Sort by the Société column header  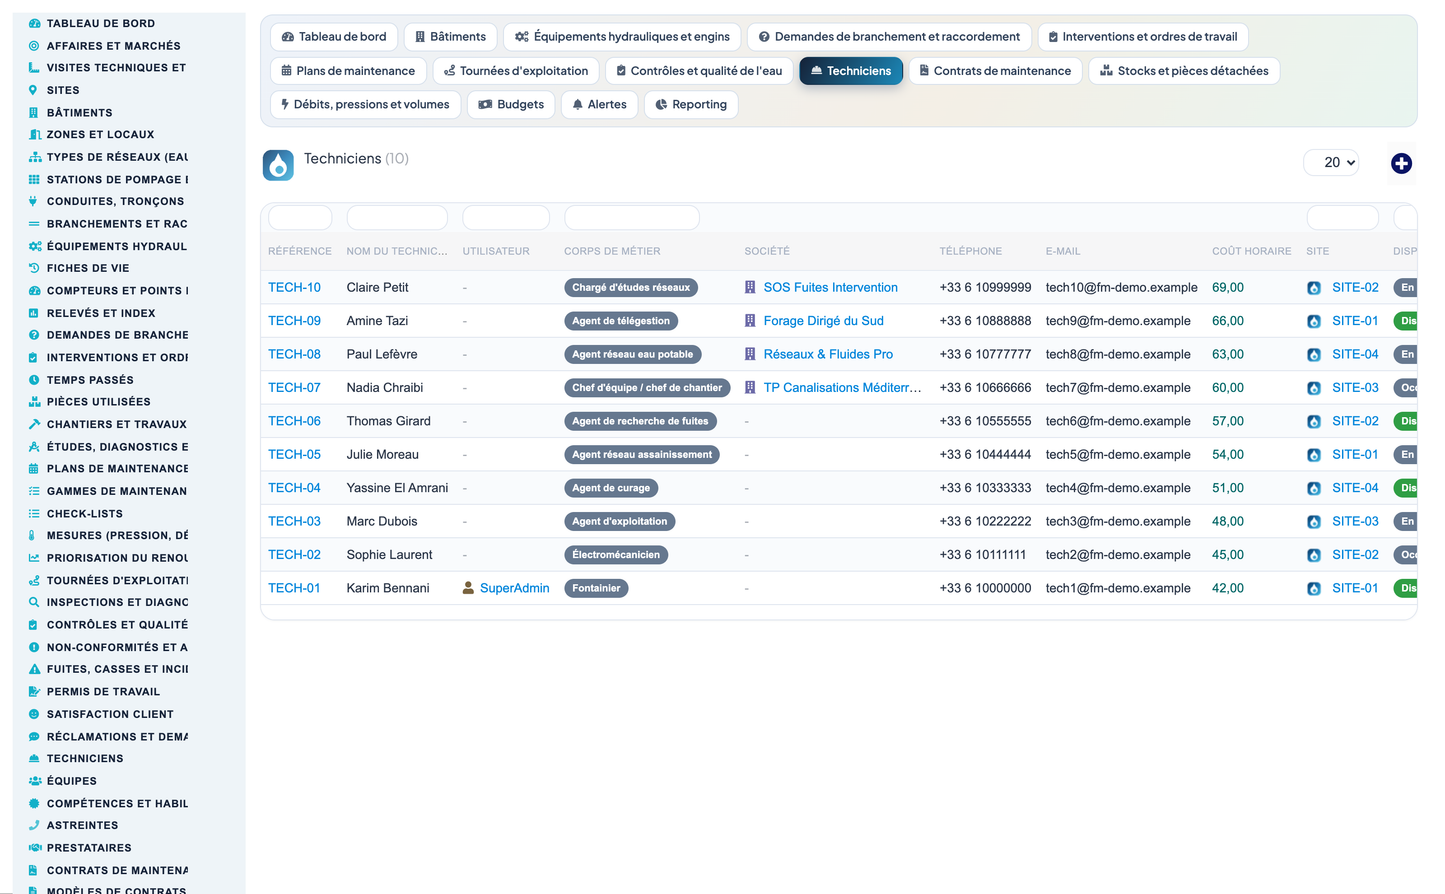pos(767,251)
